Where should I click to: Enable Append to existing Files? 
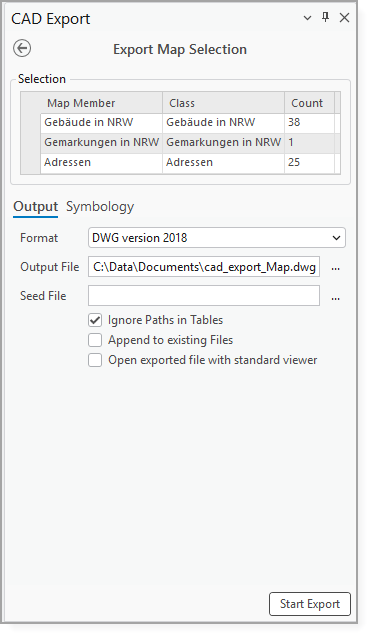pyautogui.click(x=95, y=340)
